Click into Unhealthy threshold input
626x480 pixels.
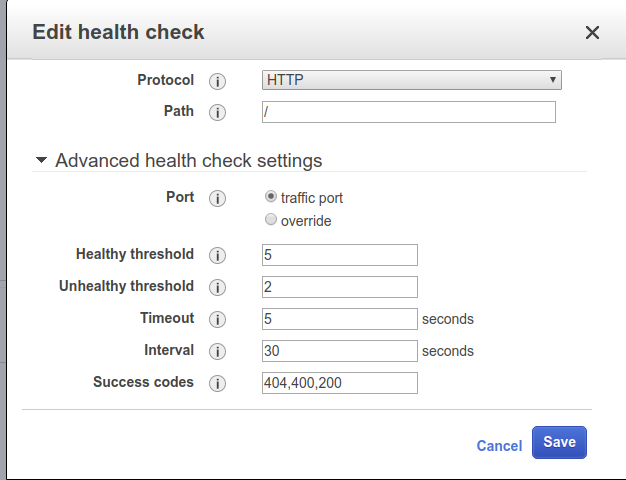point(339,287)
